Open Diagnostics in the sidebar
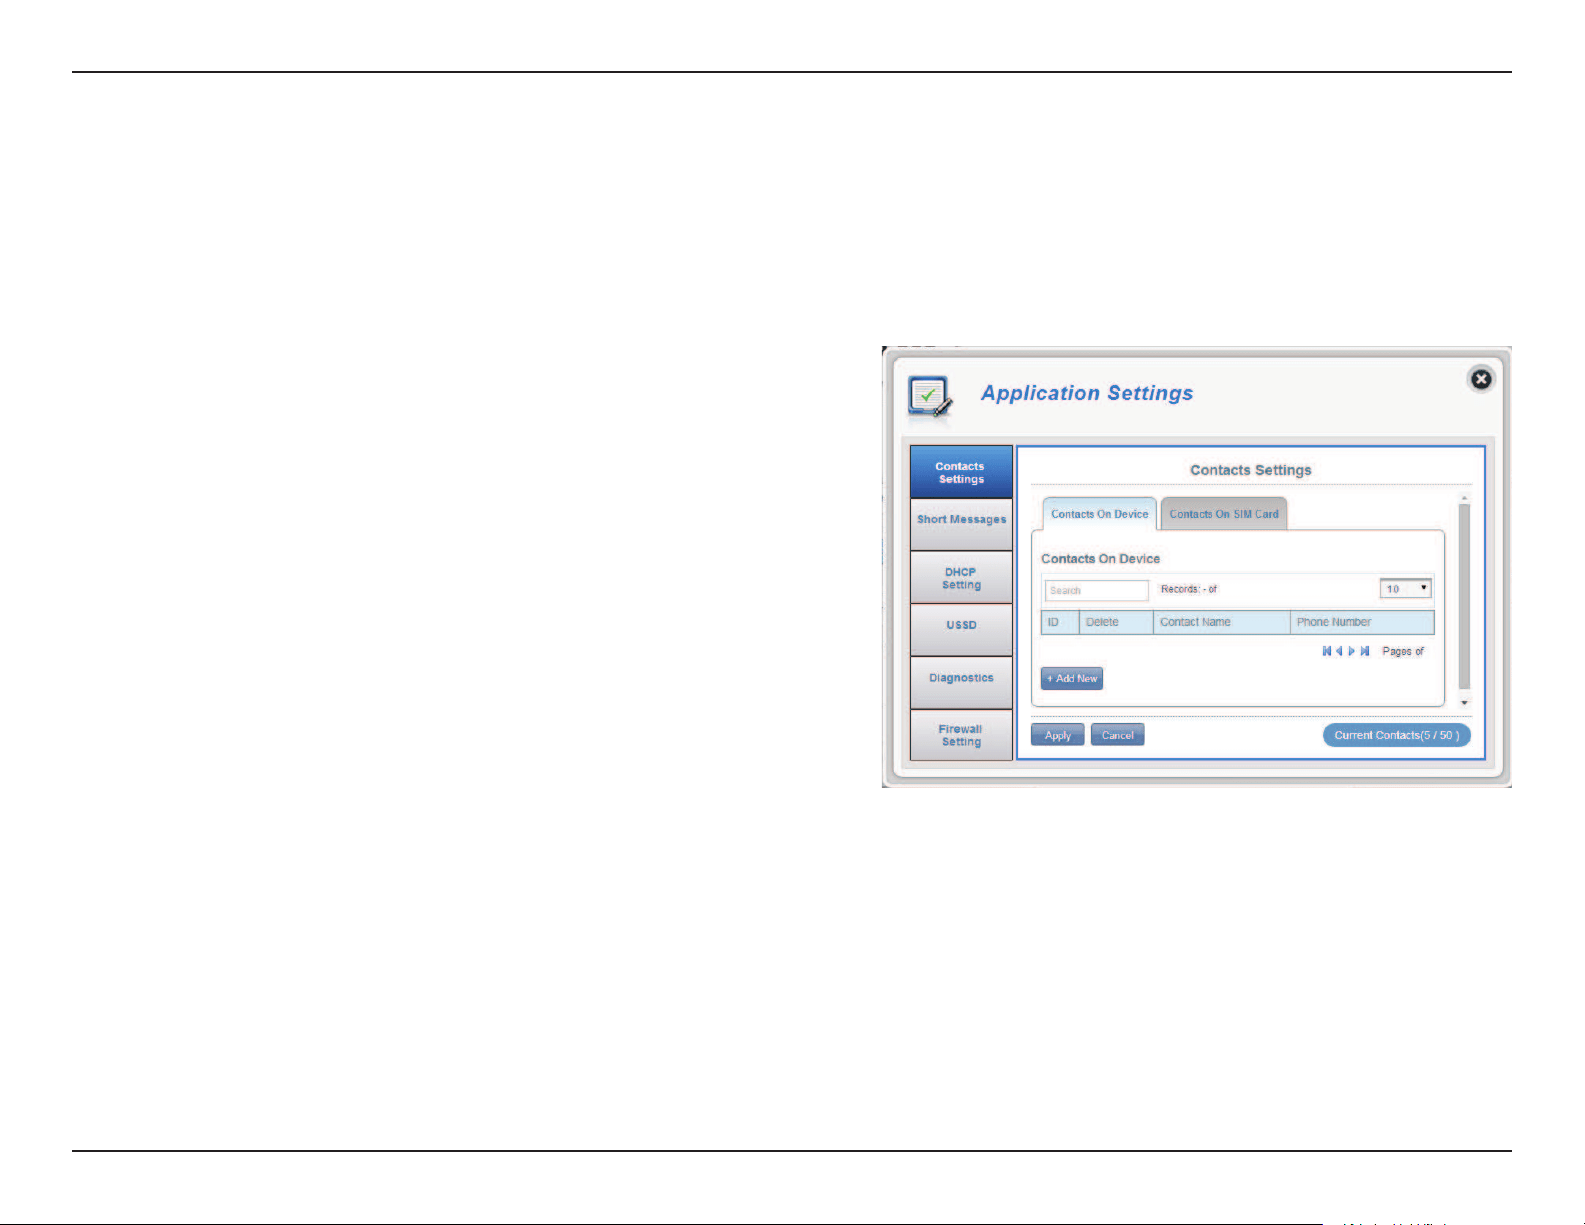This screenshot has width=1585, height=1225. click(961, 683)
